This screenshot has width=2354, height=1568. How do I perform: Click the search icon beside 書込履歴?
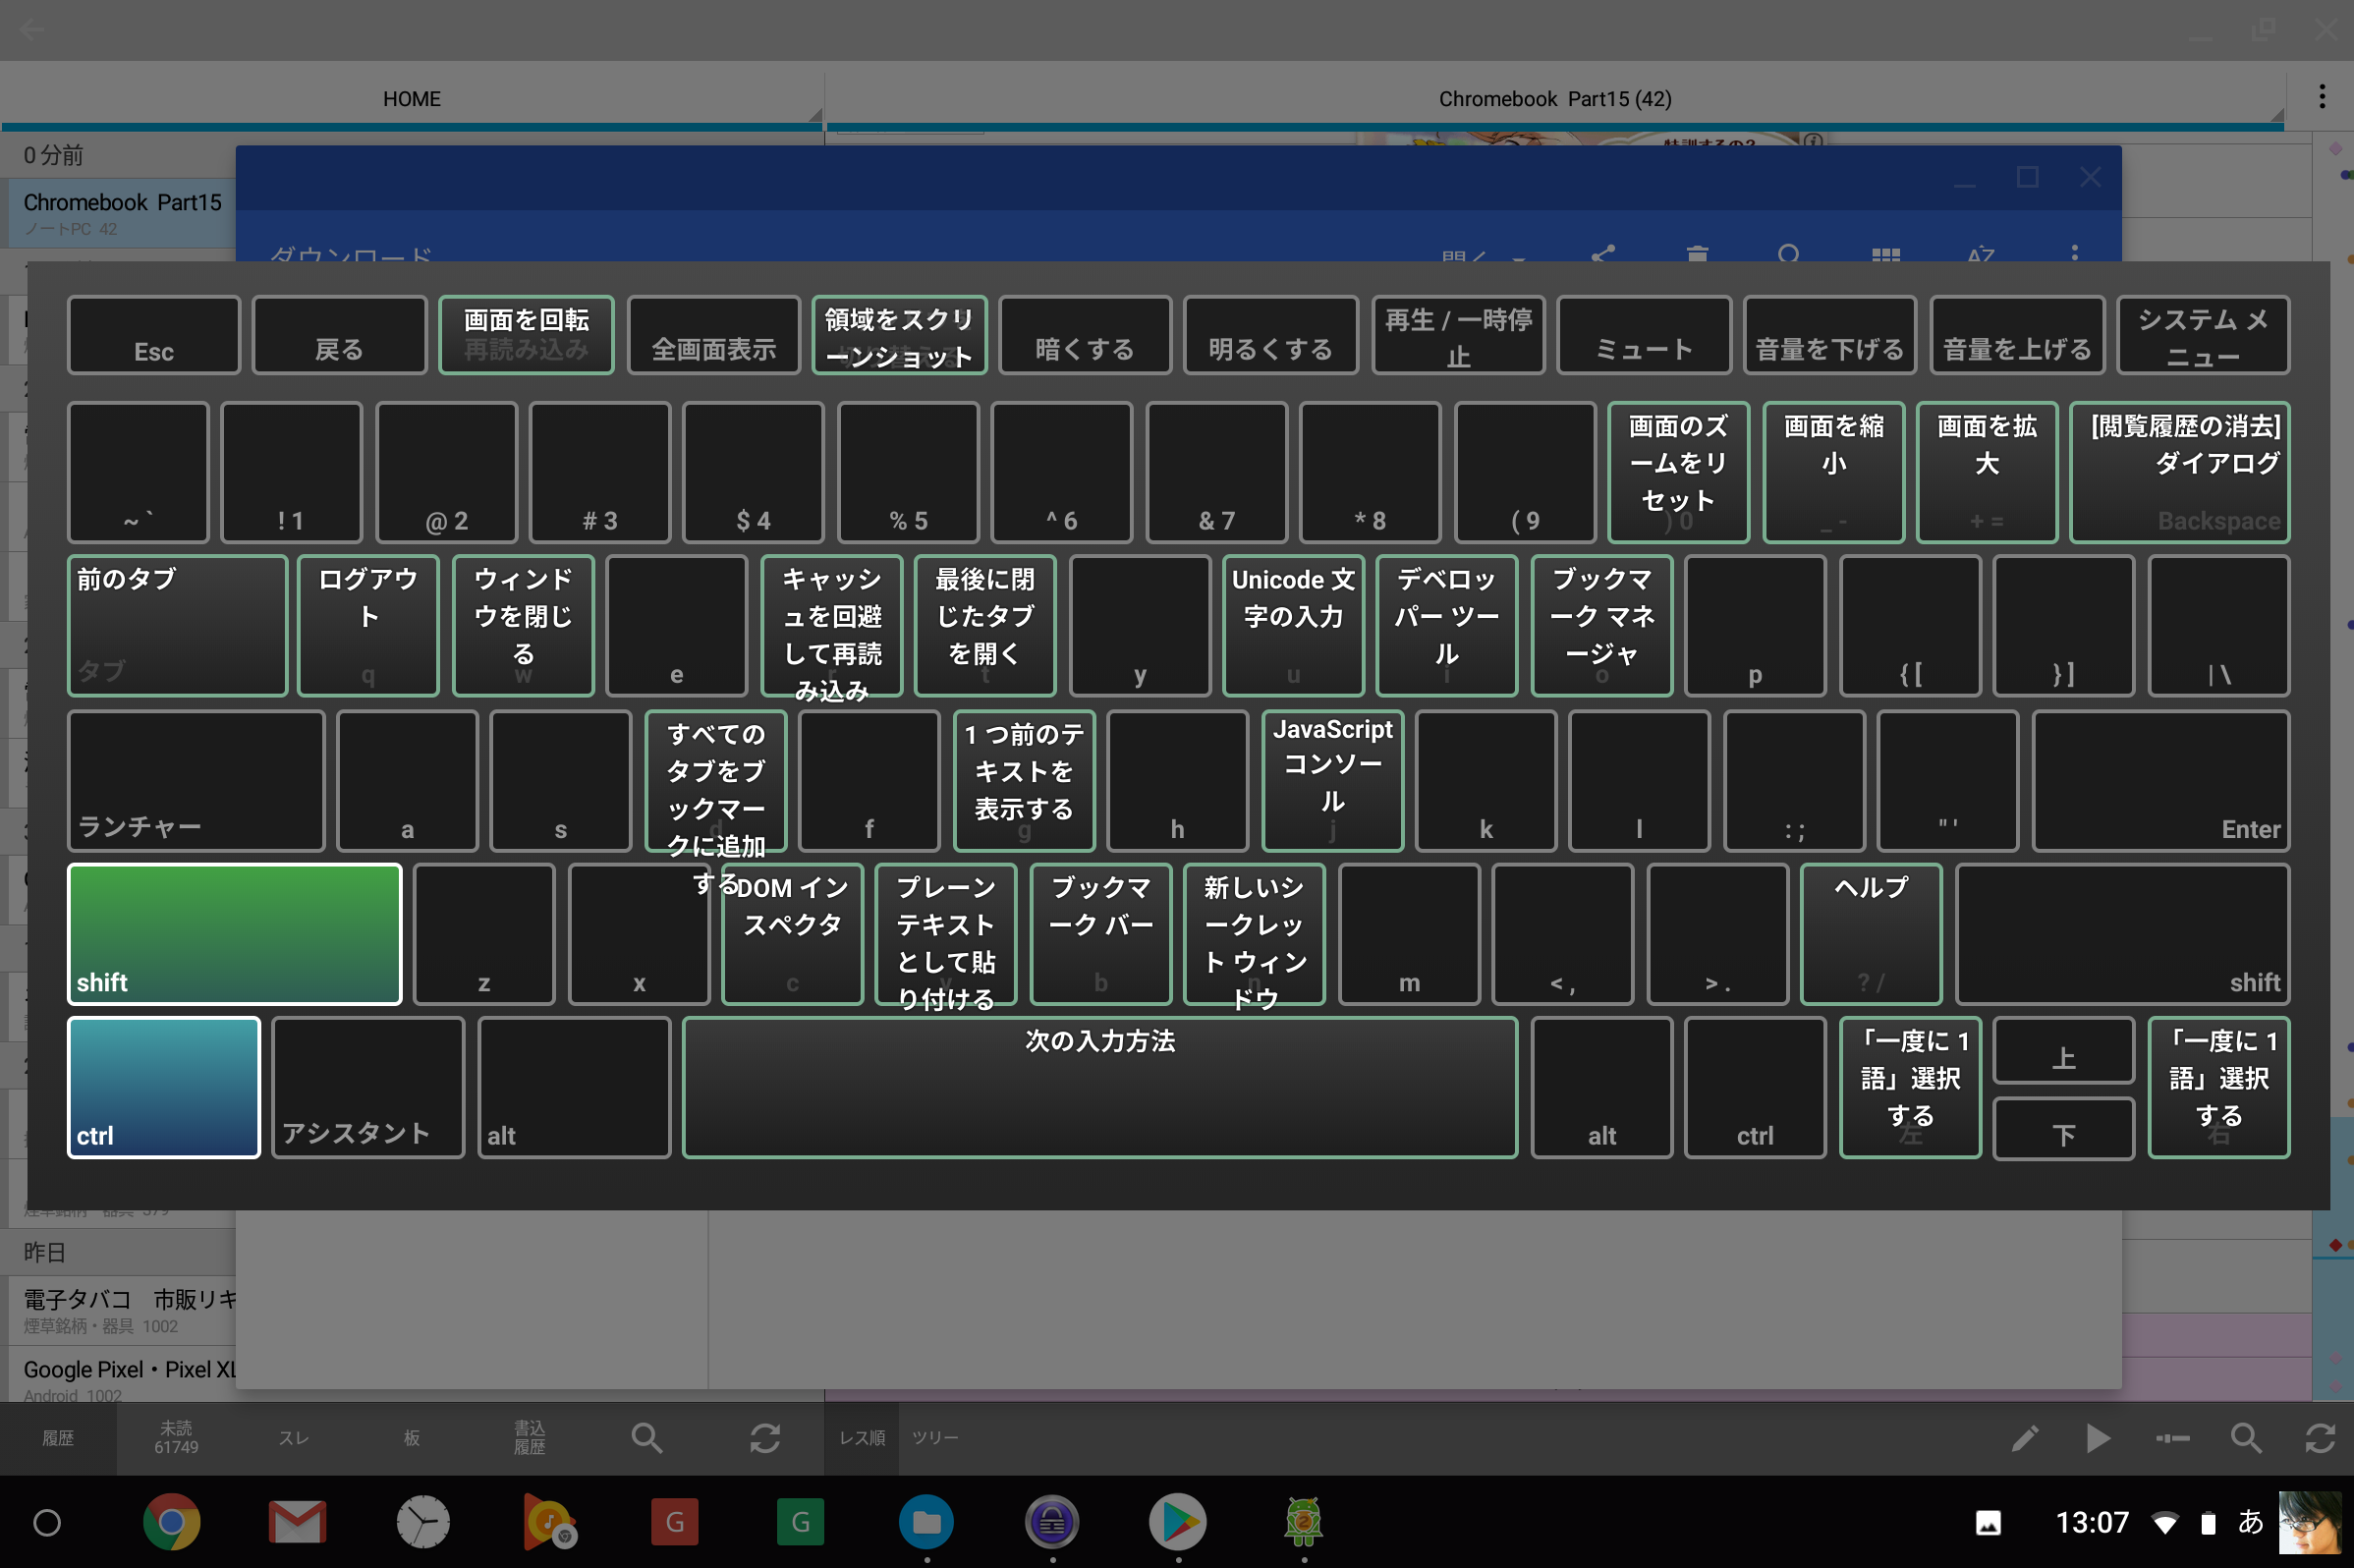coord(647,1438)
